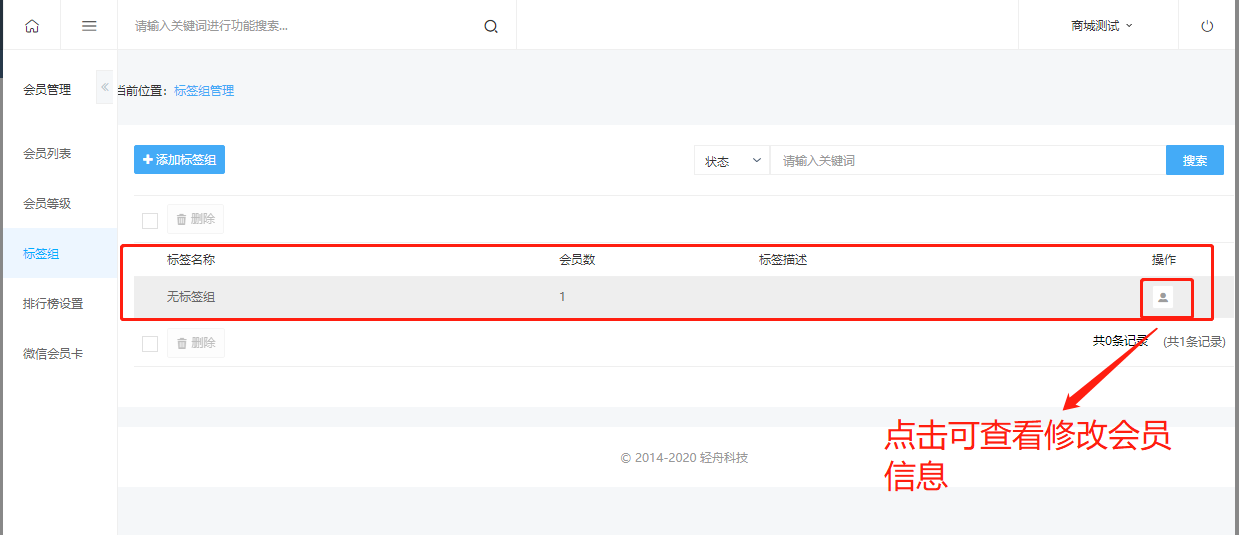
Task: Tick the select-all checkbox below table
Action: tap(150, 344)
